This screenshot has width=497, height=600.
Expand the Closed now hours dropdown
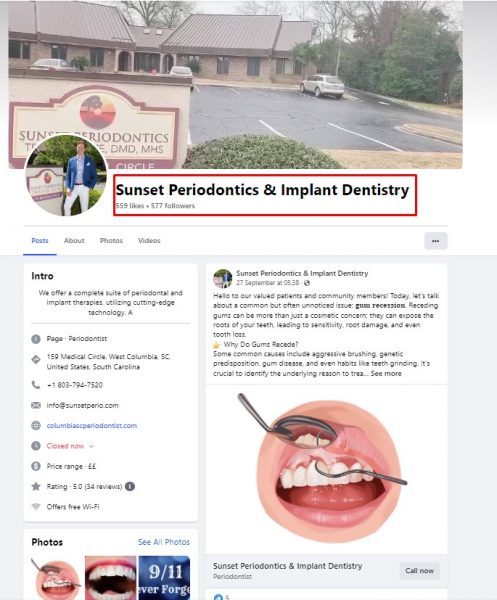91,446
